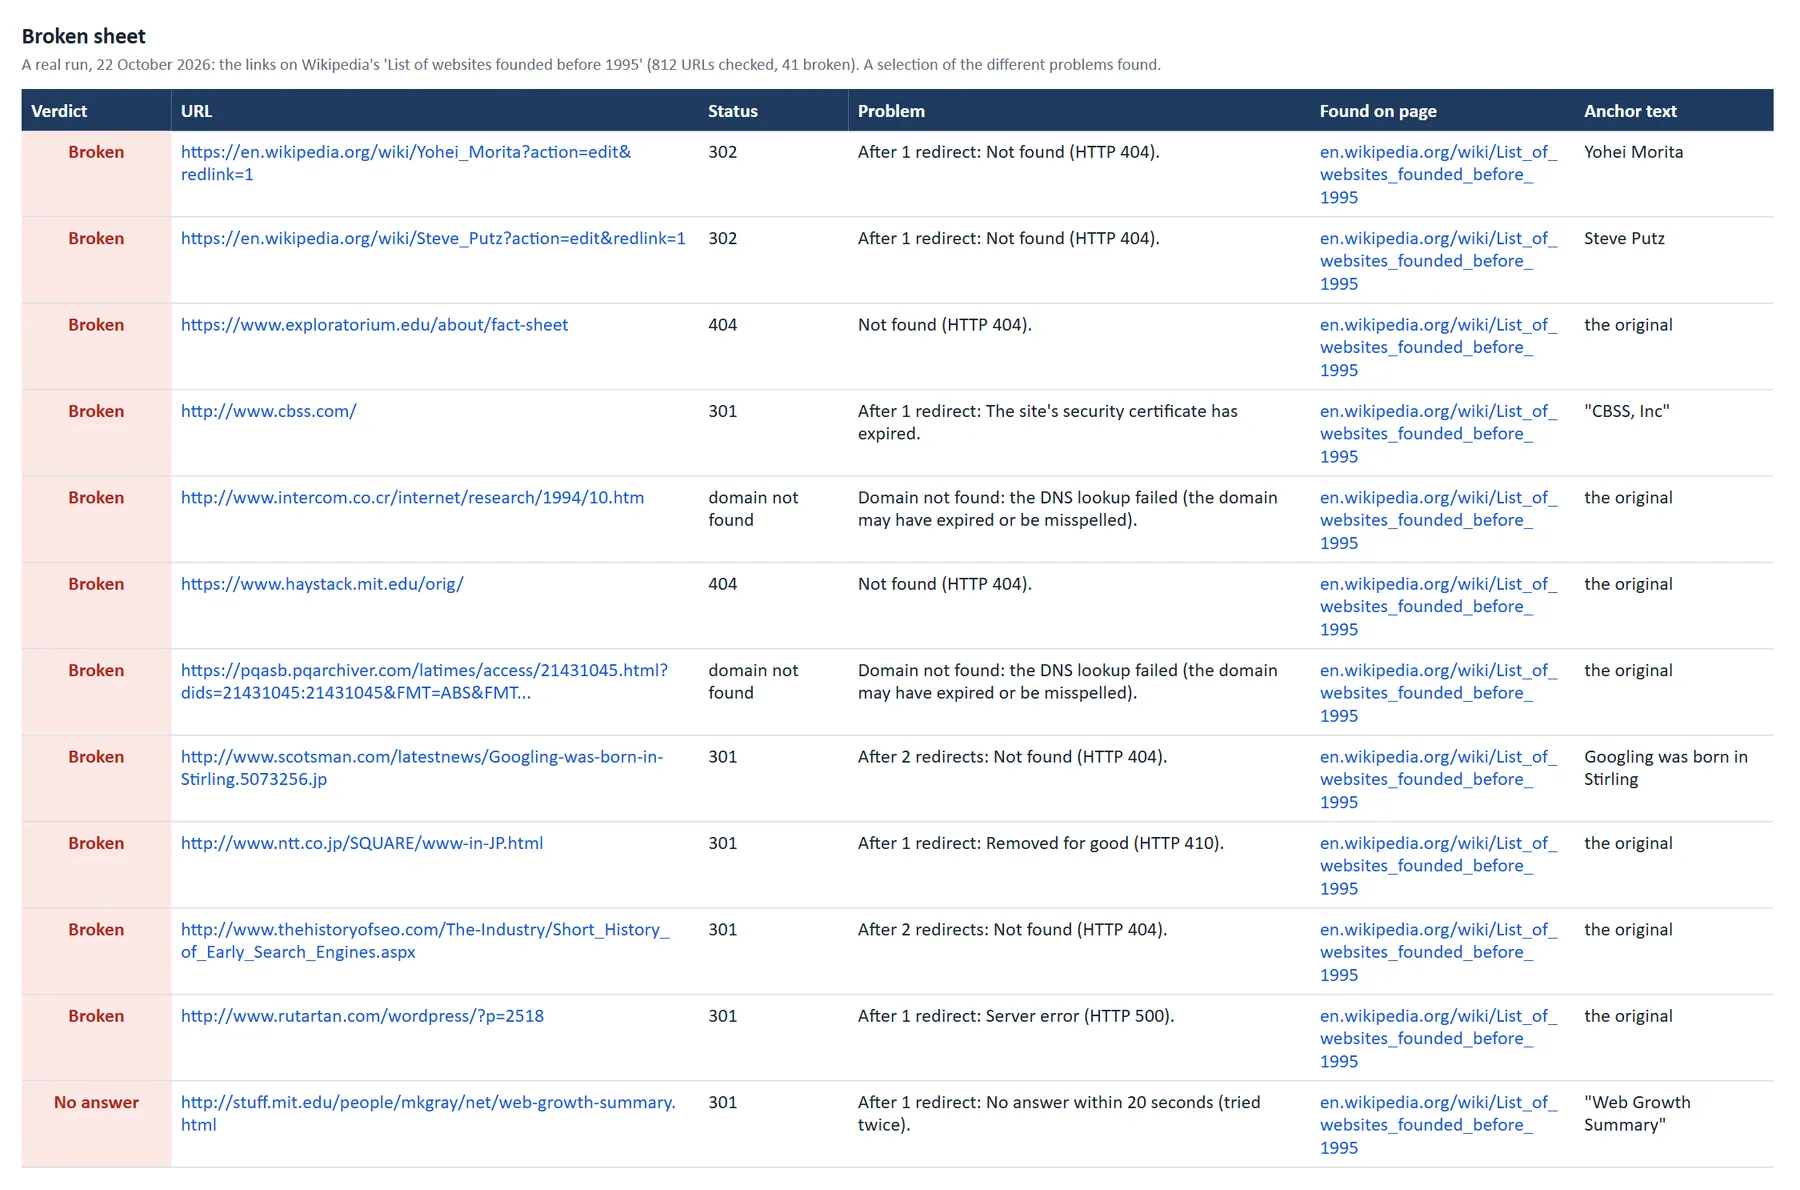1800x1190 pixels.
Task: Select the 'Server error (HTTP 500)' problem cell
Action: pyautogui.click(x=1016, y=1016)
